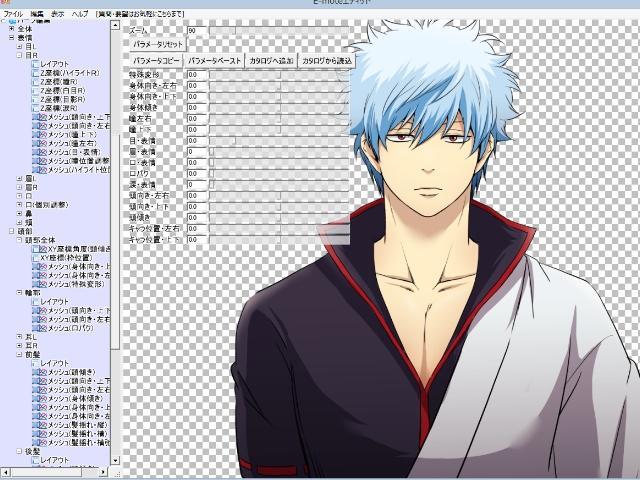Click the 眉・表情 value field
This screenshot has width=640, height=480.
[197, 152]
